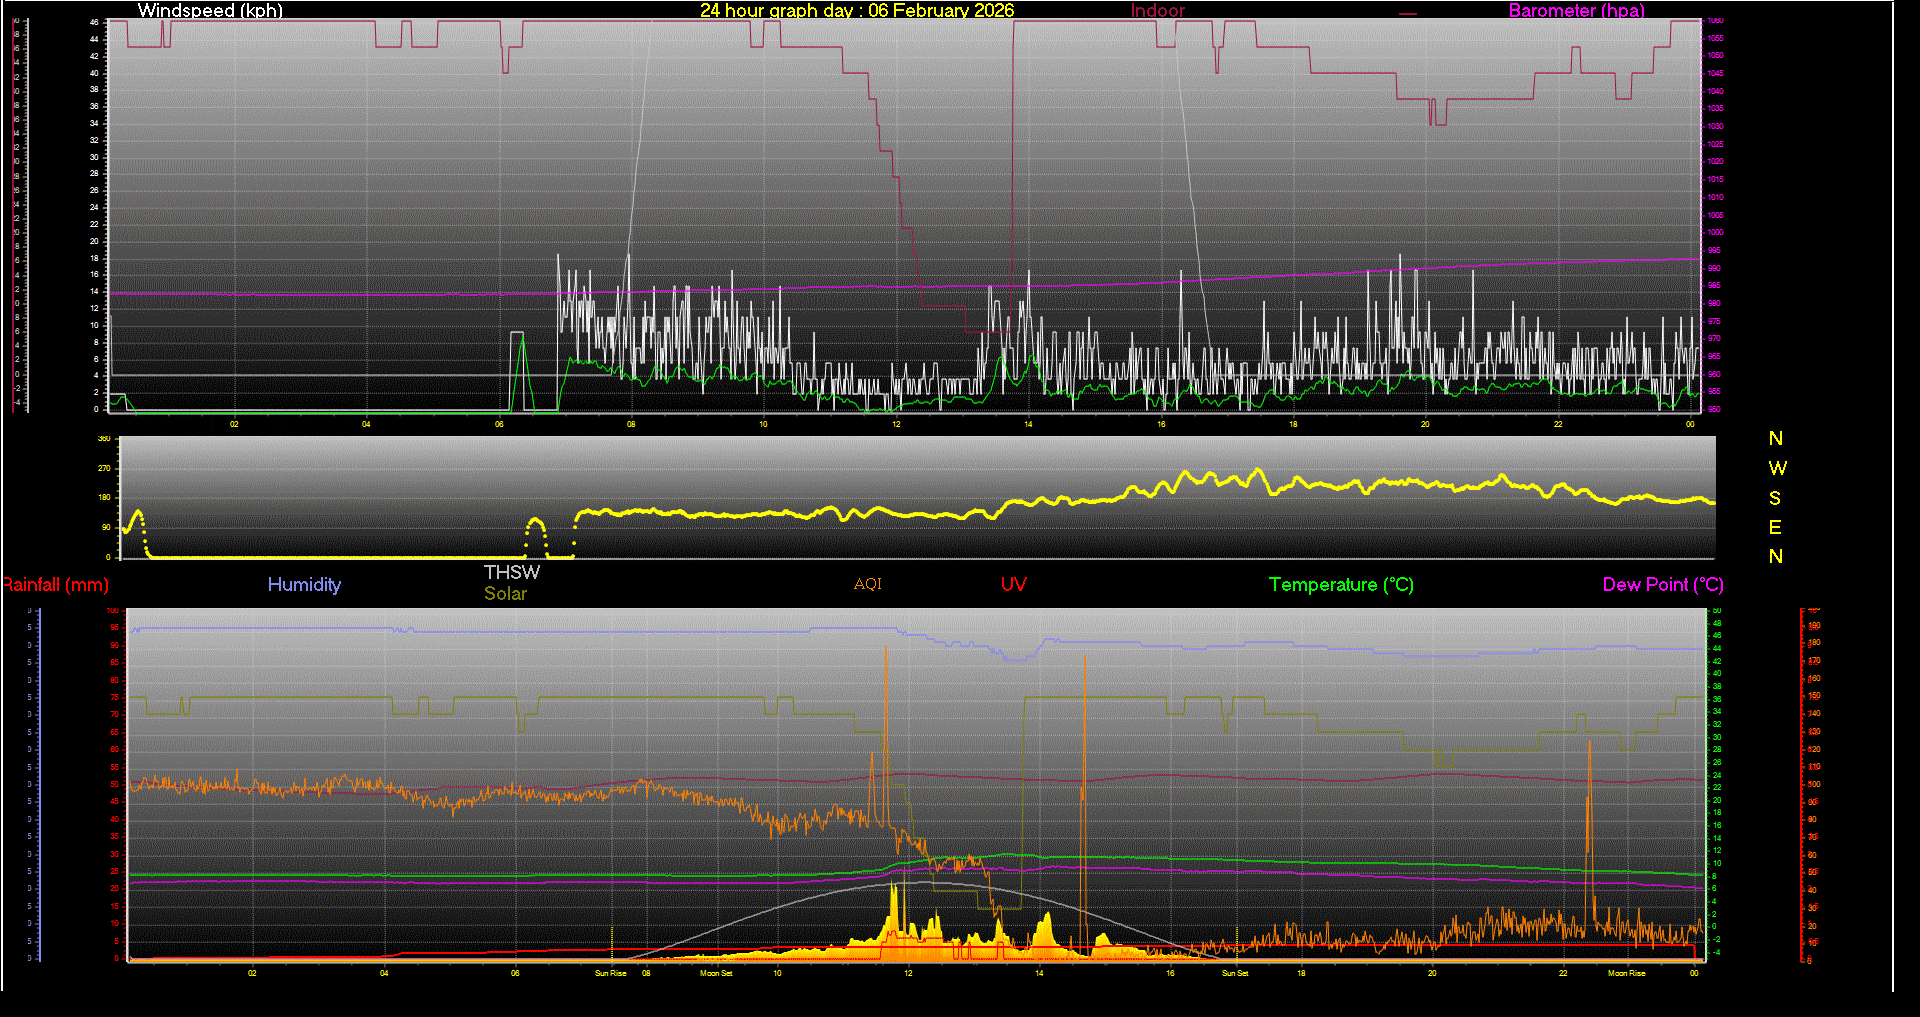Click the Windspeed (kph) legend label
Viewport: 1920px width, 1017px height.
click(210, 10)
